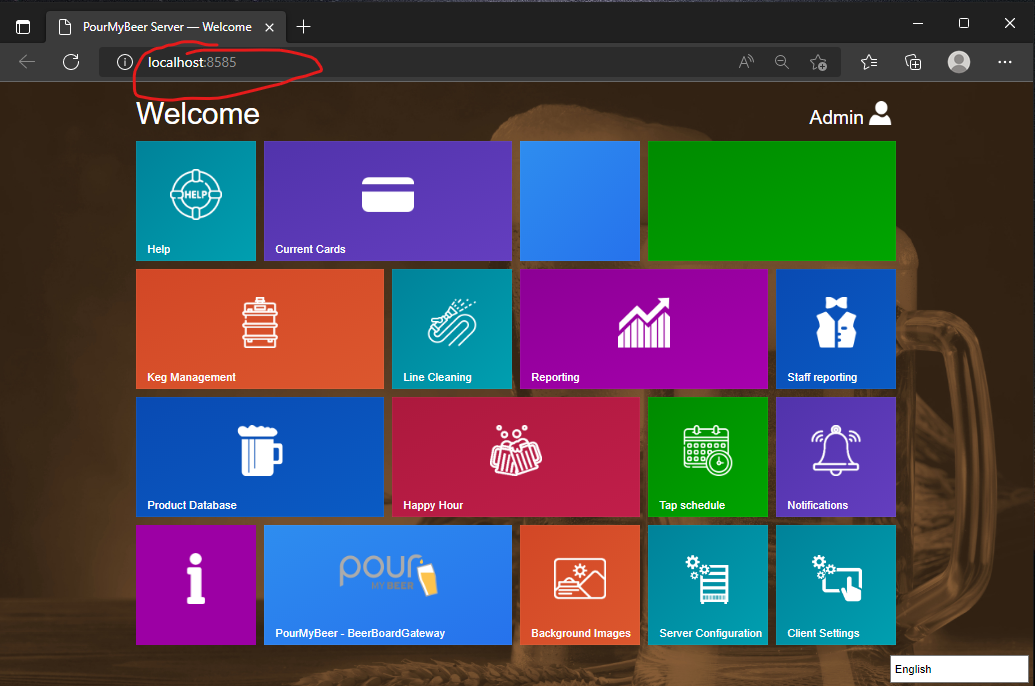Open Client Settings tile
This screenshot has width=1035, height=686.
click(x=836, y=585)
